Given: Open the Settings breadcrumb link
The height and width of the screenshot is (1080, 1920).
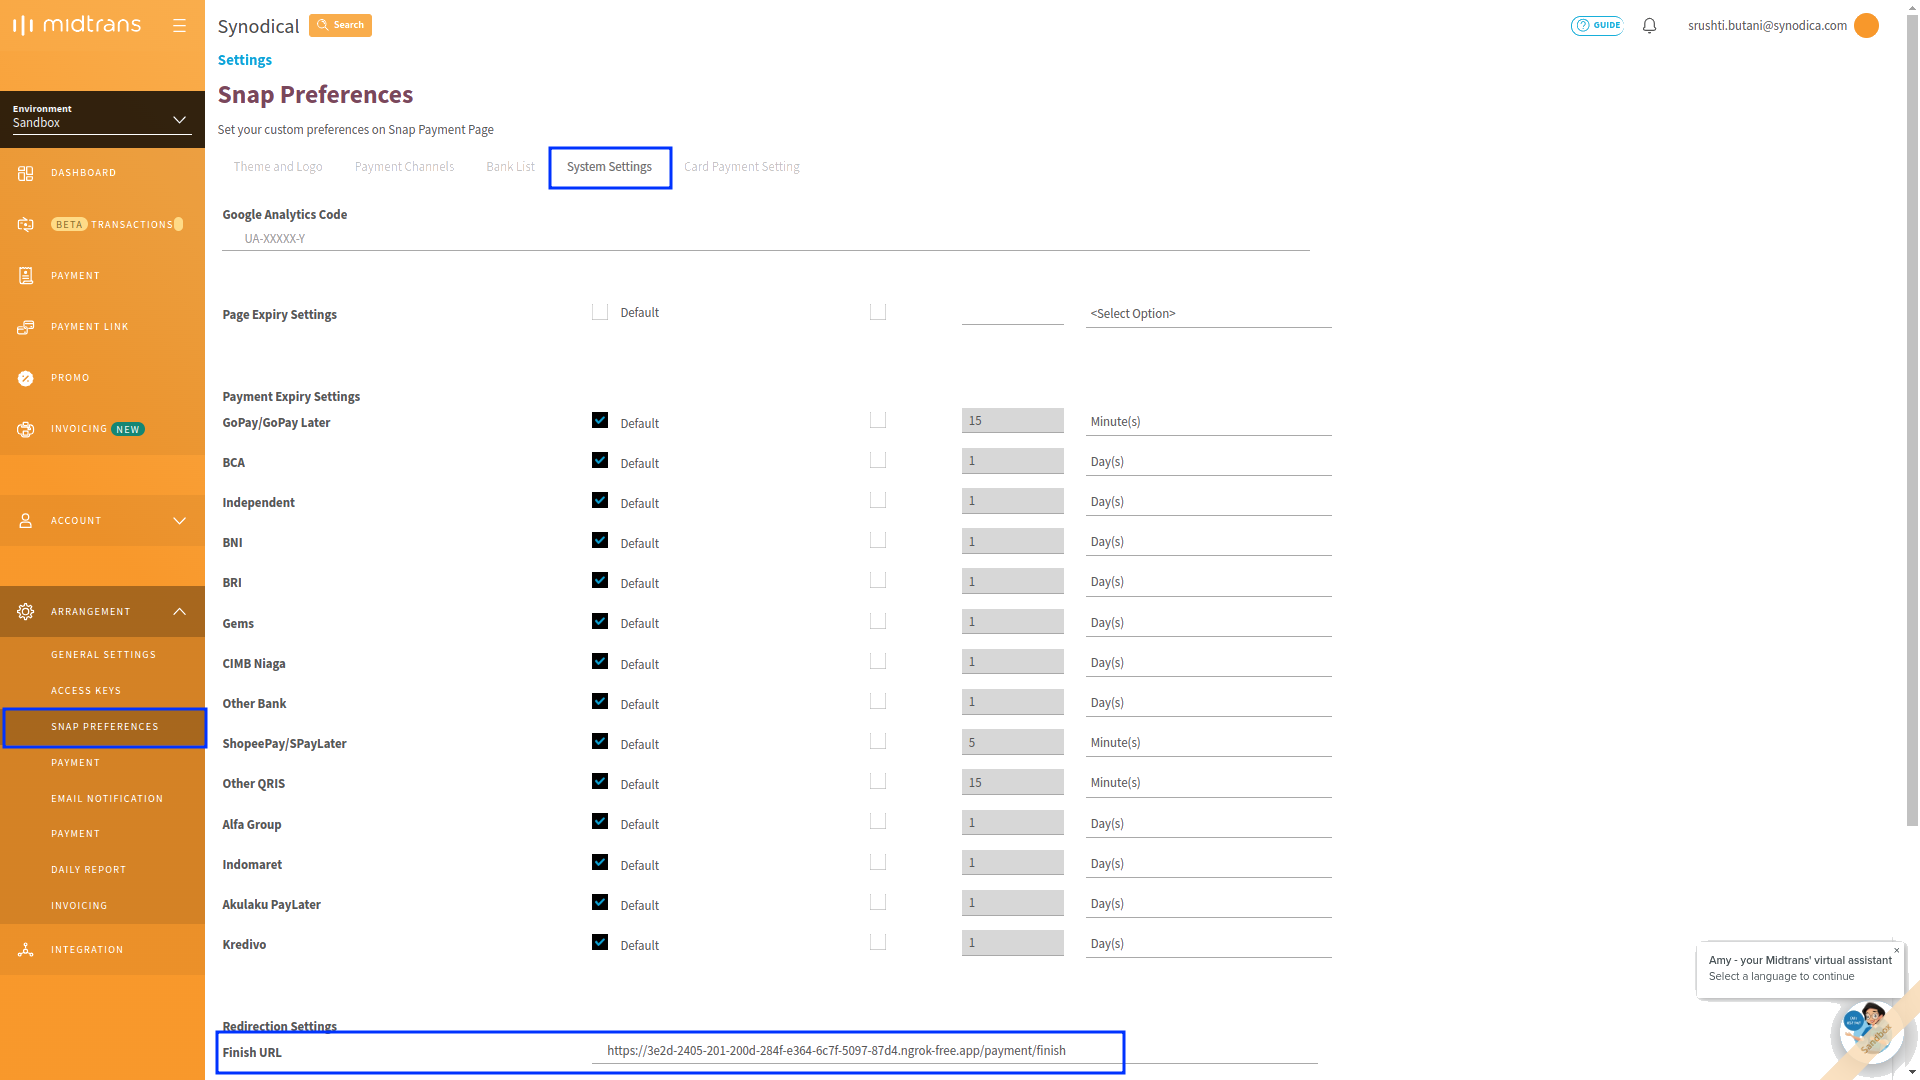Looking at the screenshot, I should (245, 60).
